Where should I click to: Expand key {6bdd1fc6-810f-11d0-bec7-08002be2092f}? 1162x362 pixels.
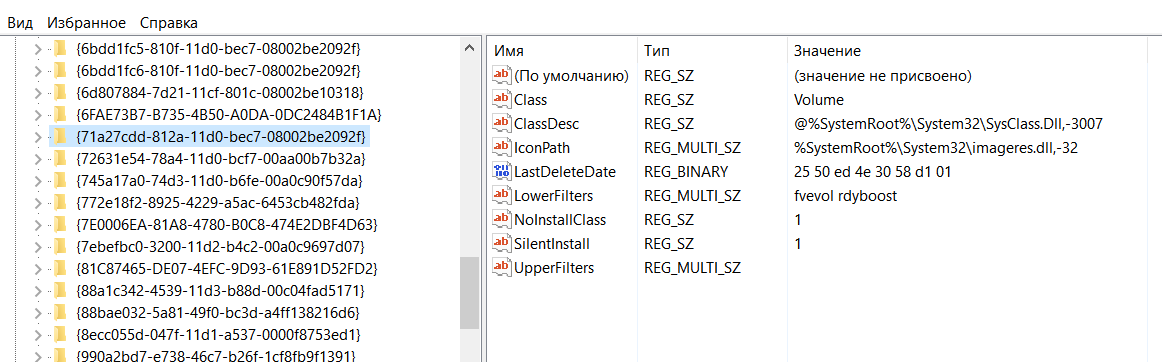point(38,70)
